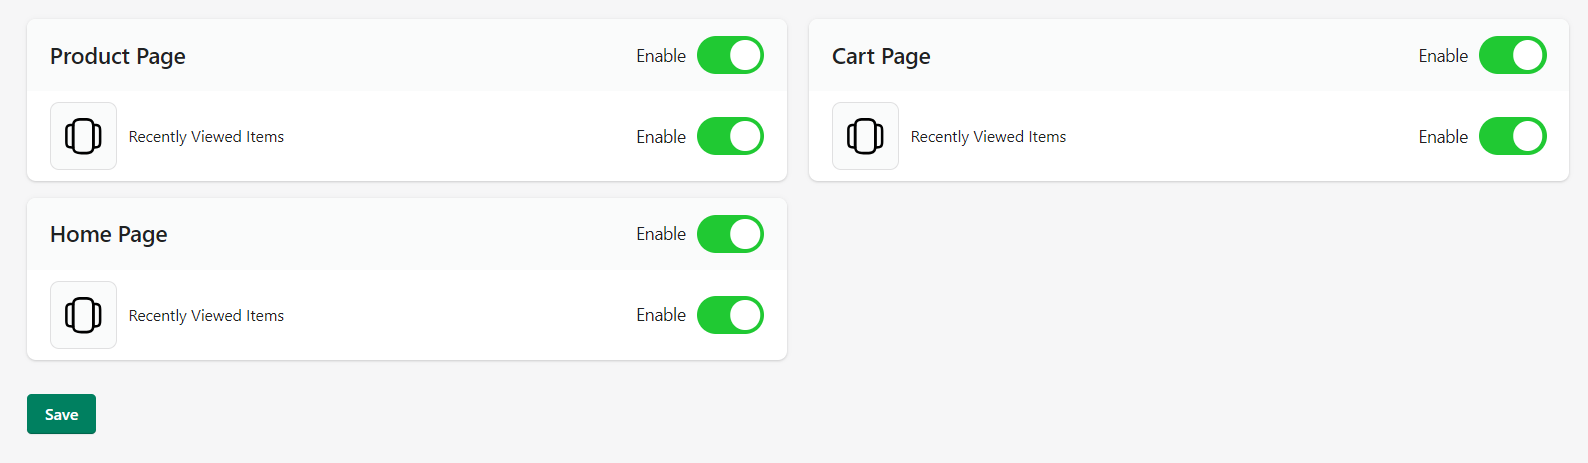
Task: Click the Enable label in Cart Page header
Action: pos(1443,56)
